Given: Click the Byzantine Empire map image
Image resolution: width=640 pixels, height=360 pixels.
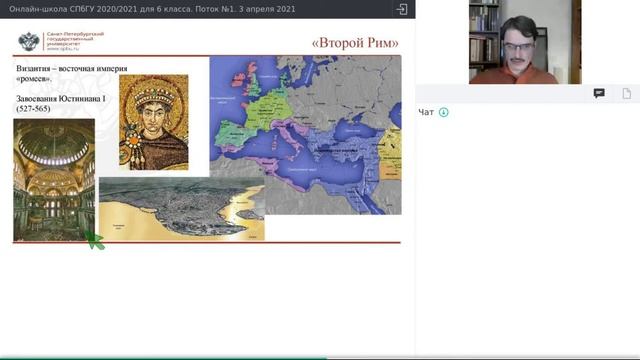Looking at the screenshot, I should pyautogui.click(x=305, y=135).
